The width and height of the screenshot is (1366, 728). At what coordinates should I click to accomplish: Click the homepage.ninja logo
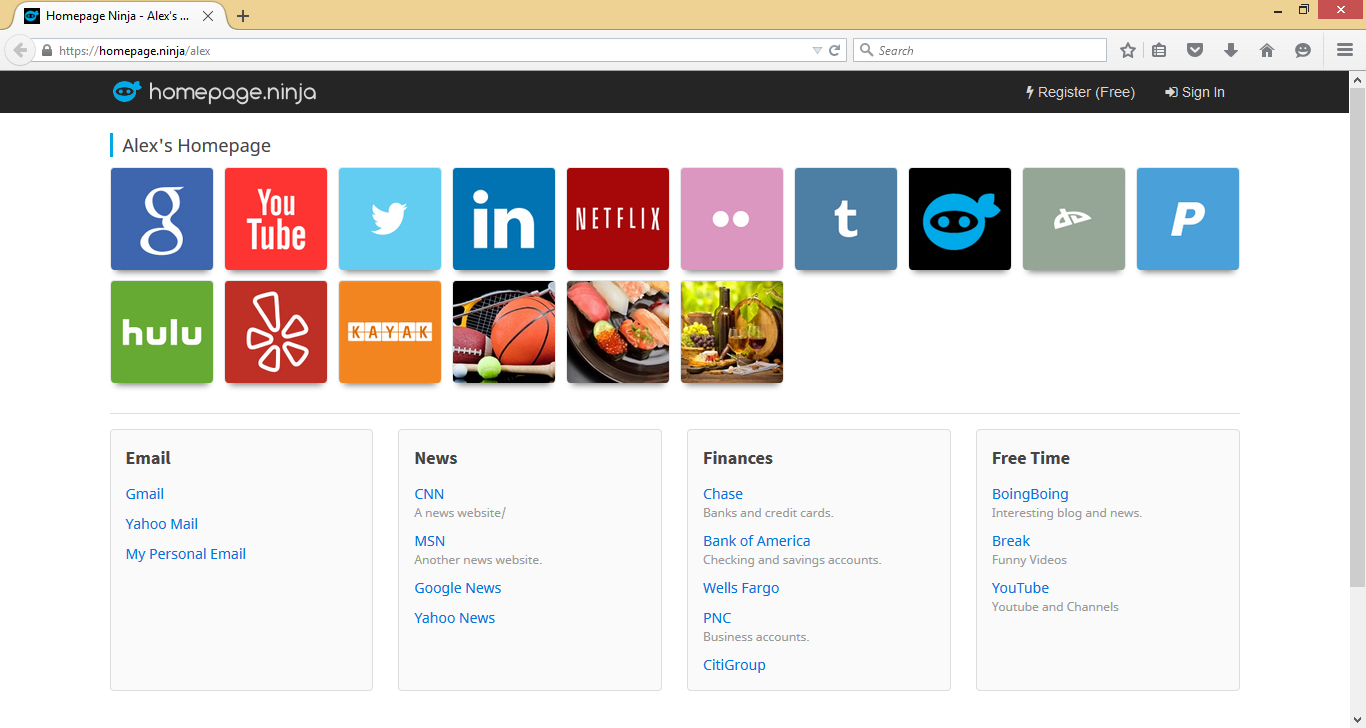pos(214,92)
